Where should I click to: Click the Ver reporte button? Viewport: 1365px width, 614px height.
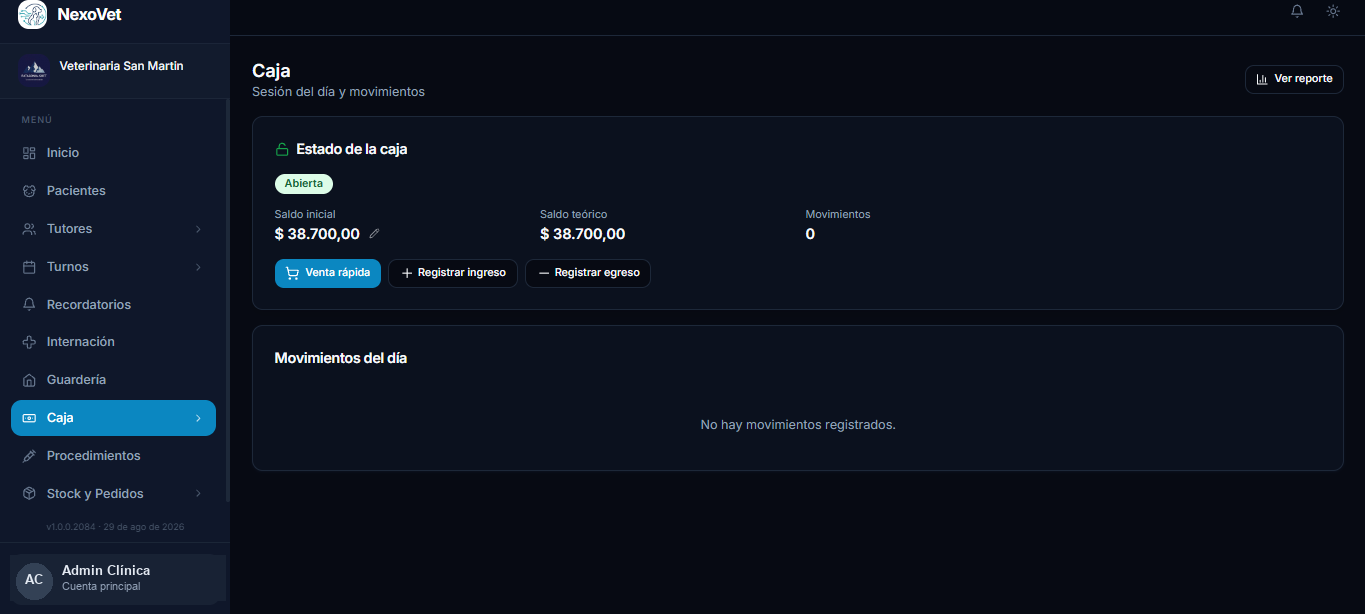[x=1294, y=79]
